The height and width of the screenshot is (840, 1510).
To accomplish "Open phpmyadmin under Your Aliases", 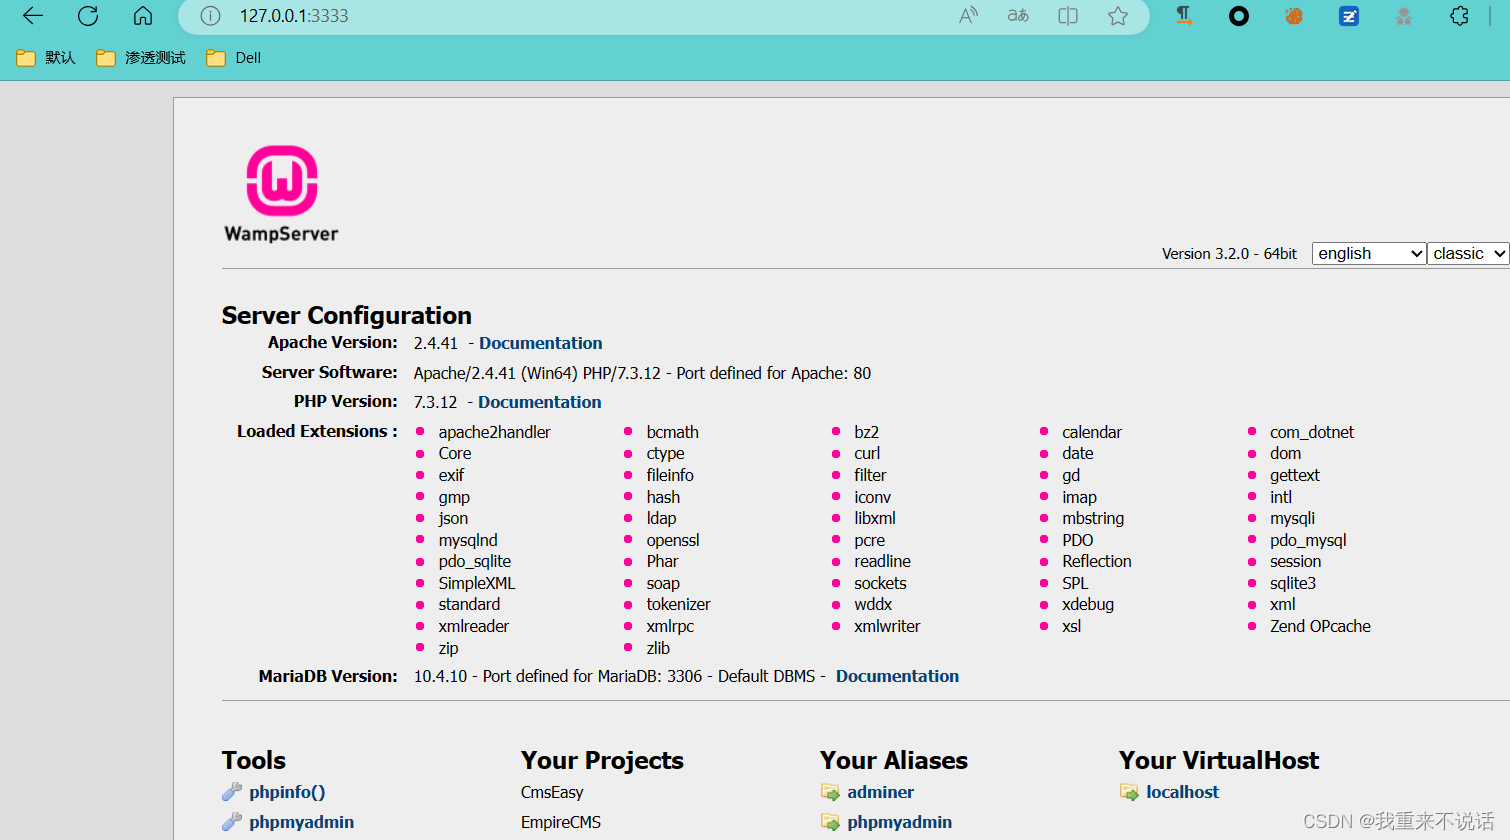I will (x=899, y=822).
